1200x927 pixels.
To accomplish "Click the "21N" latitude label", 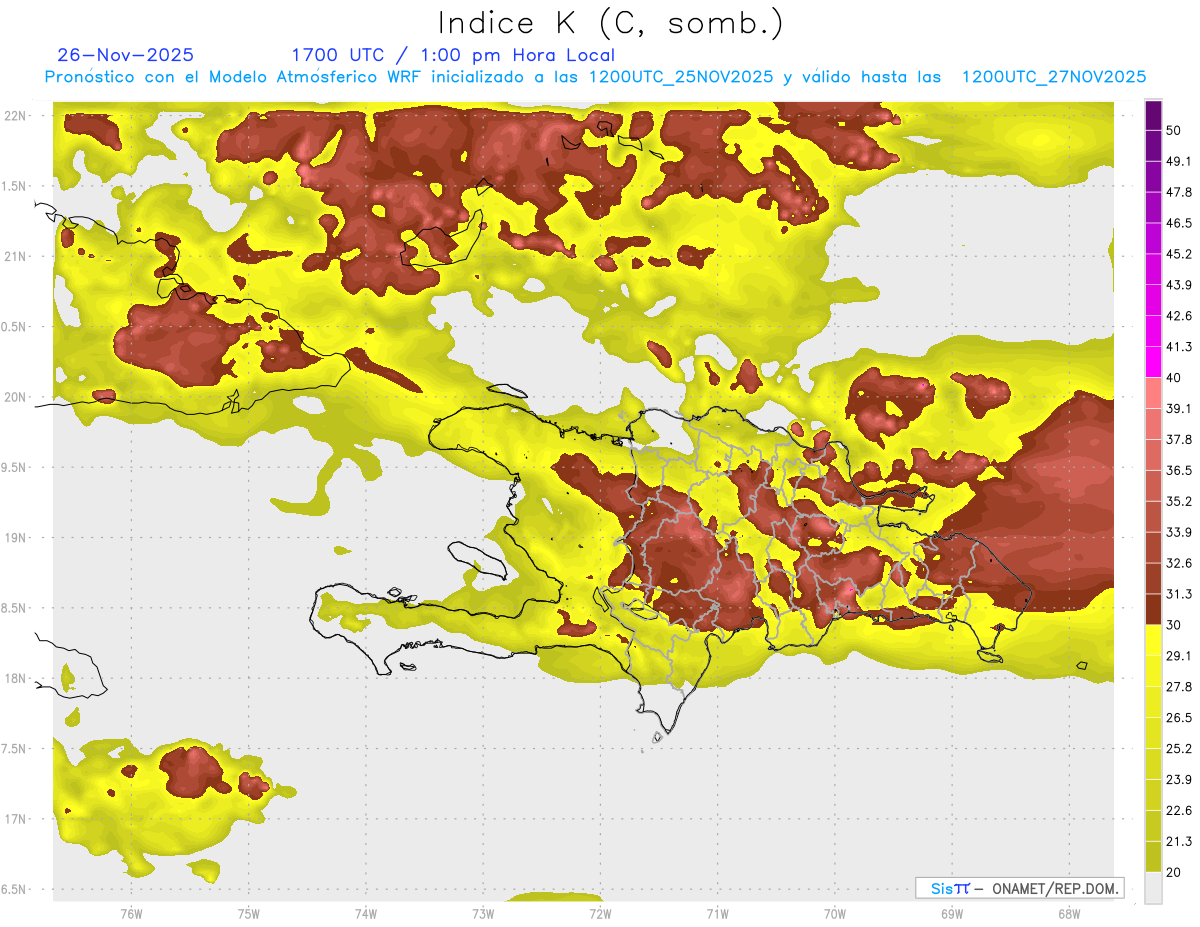I will point(15,256).
